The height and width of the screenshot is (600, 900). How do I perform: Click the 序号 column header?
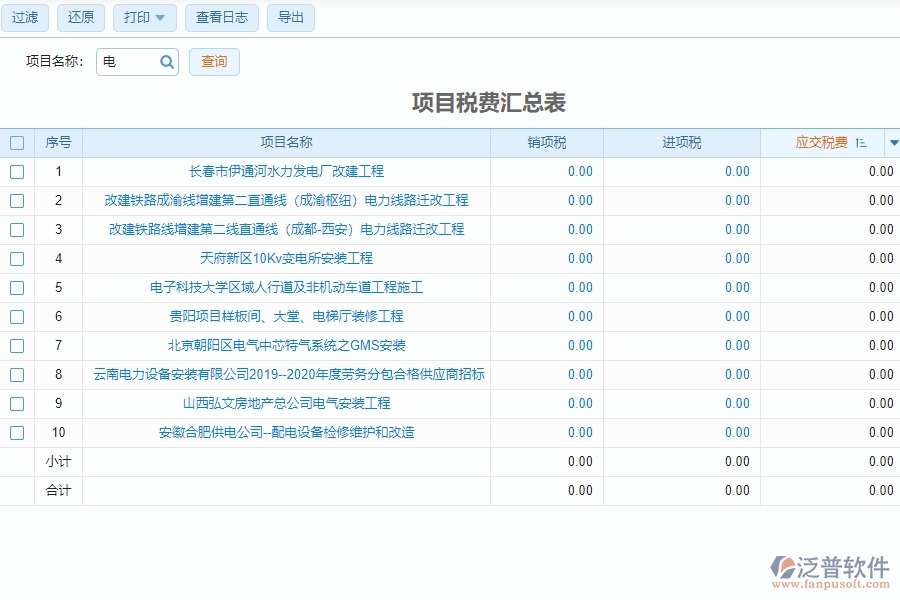(59, 142)
